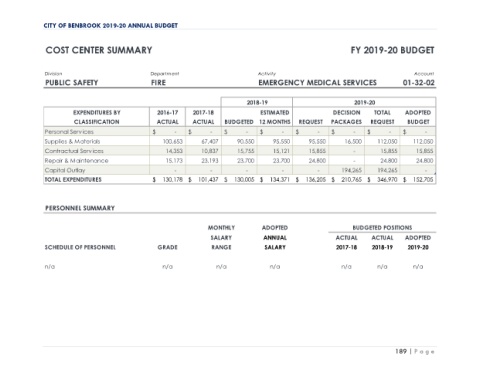Click the FY 2019-20 Budget heading
The height and width of the screenshot is (371, 480).
[392, 50]
